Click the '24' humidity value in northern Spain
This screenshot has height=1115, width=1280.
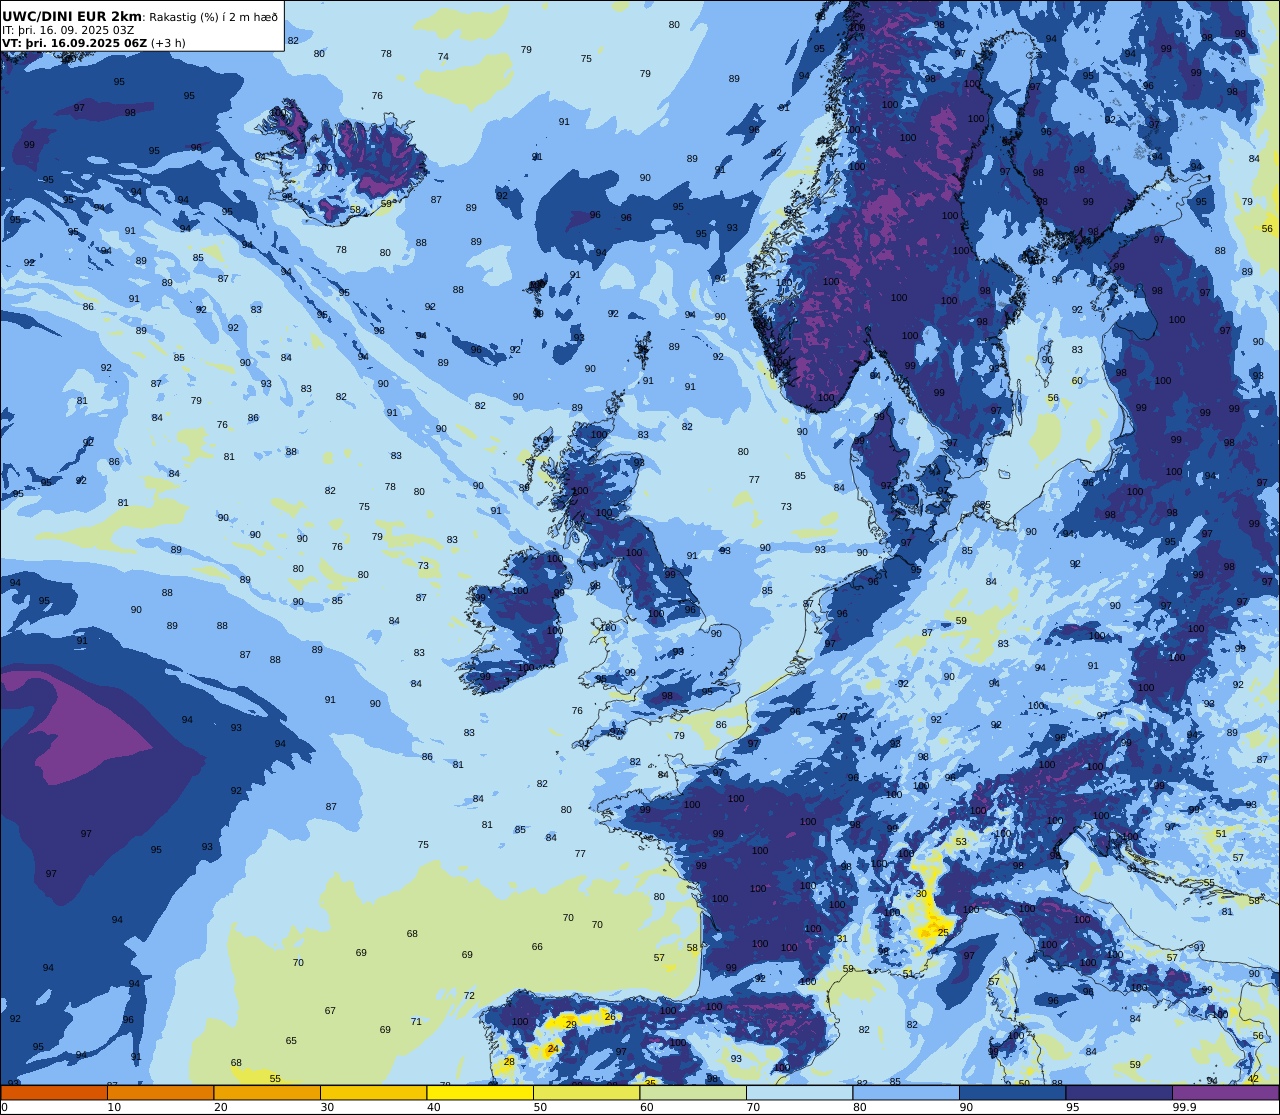tap(553, 1049)
